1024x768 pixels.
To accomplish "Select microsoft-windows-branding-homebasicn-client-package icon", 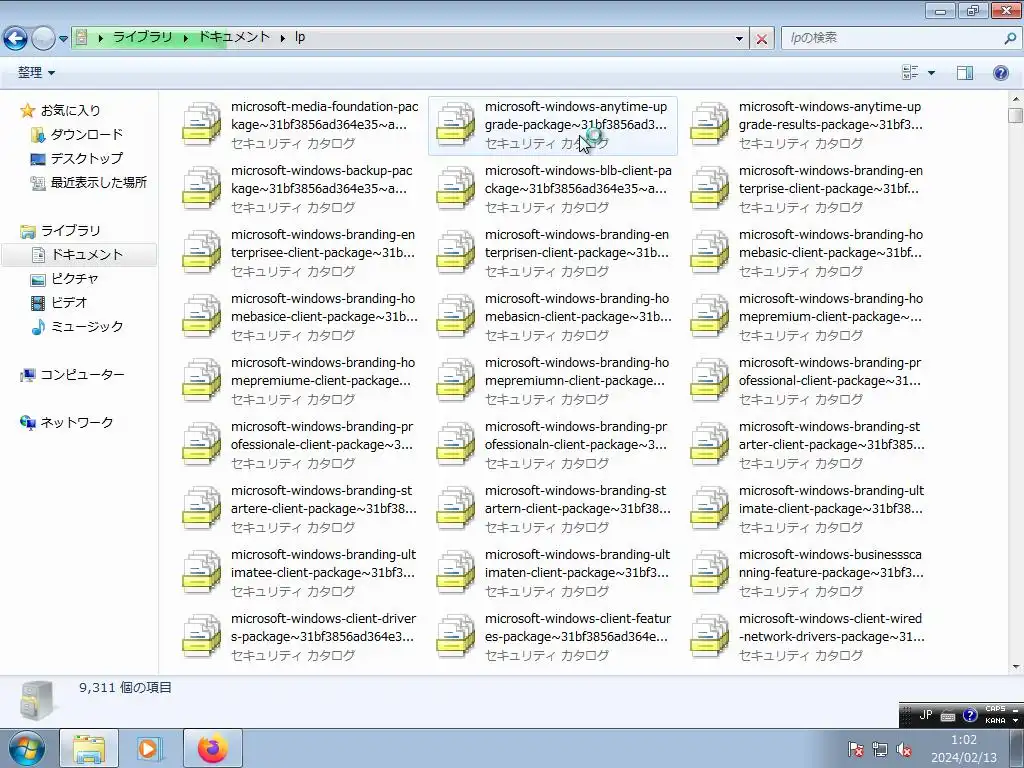I will coord(455,315).
